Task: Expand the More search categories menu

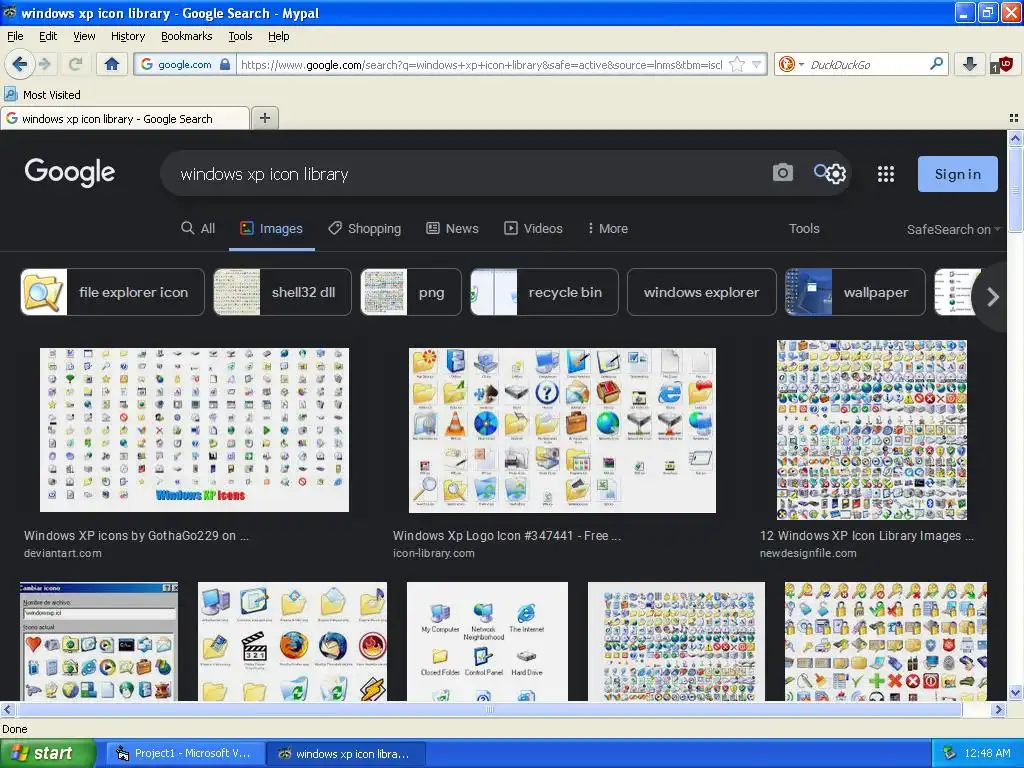Action: [x=608, y=229]
